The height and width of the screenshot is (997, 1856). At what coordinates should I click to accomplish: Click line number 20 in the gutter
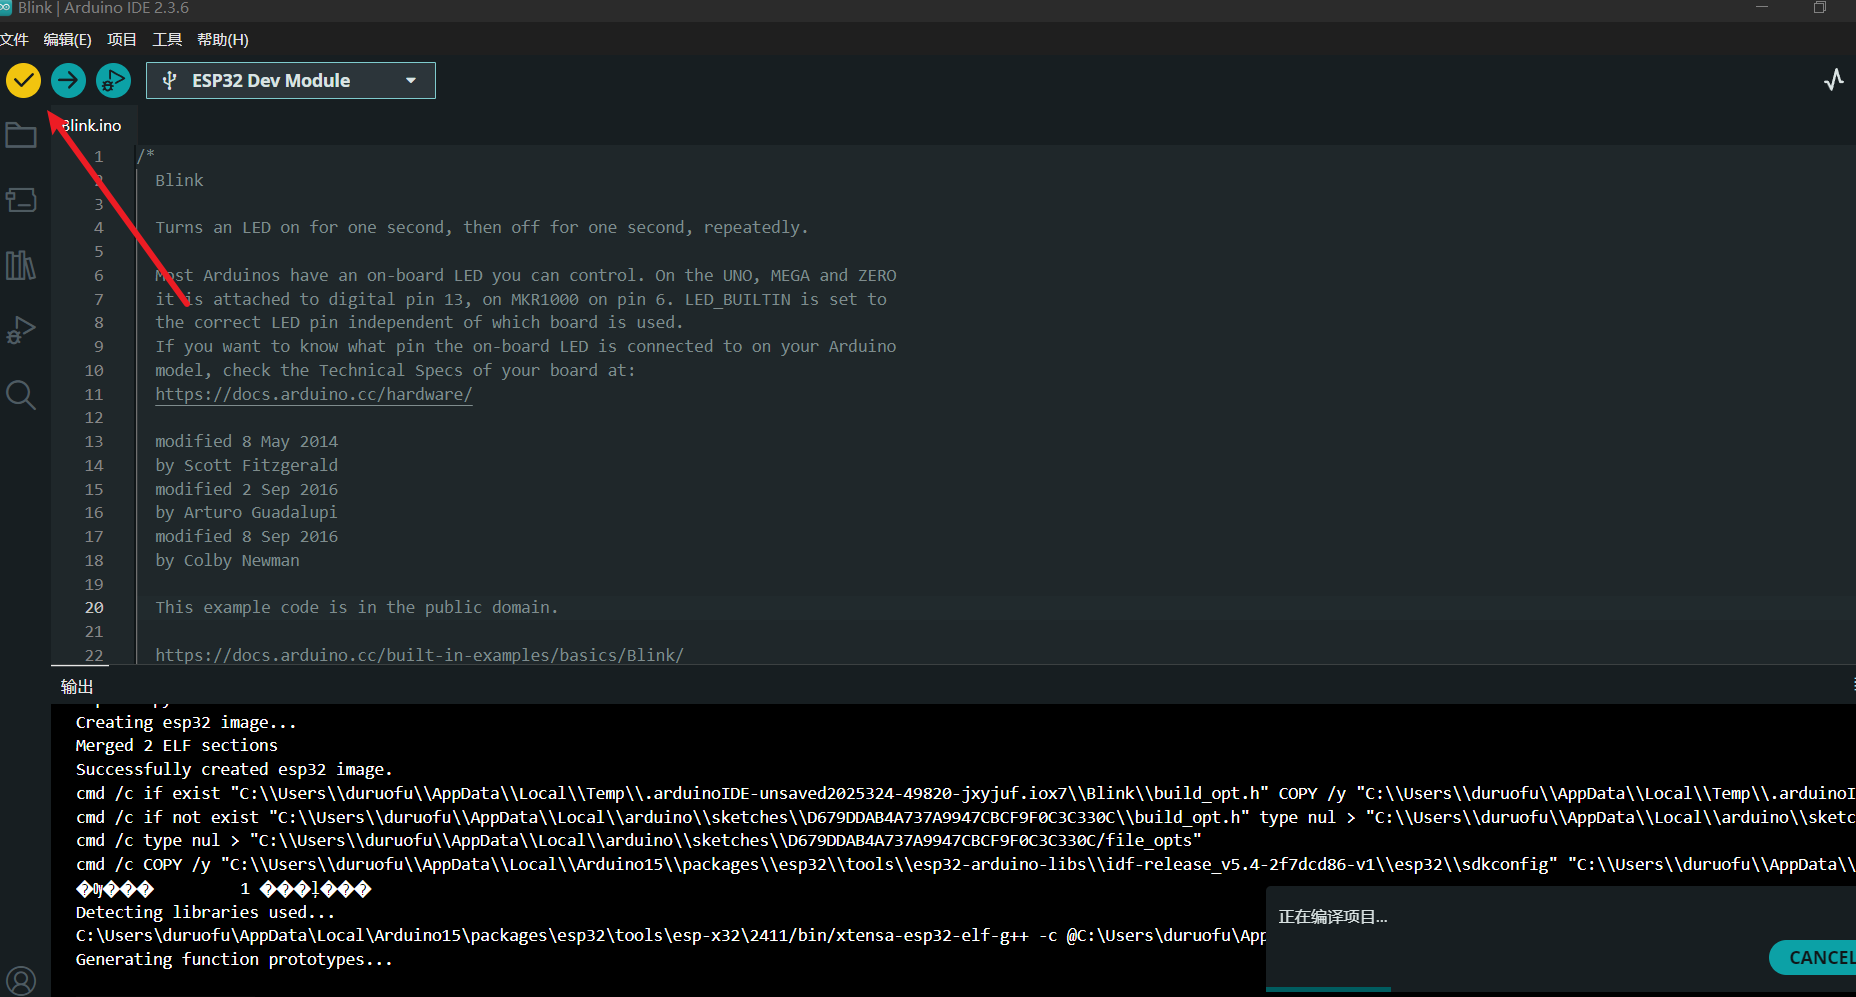94,608
